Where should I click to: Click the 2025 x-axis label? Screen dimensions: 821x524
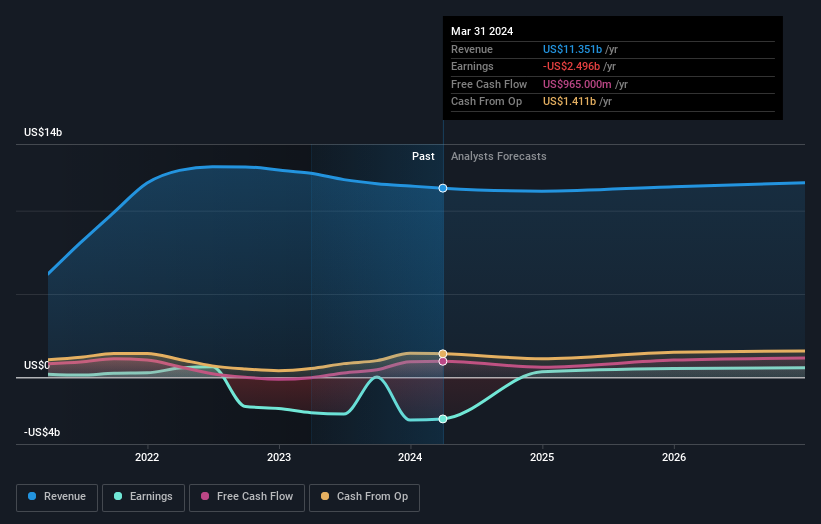pyautogui.click(x=542, y=458)
